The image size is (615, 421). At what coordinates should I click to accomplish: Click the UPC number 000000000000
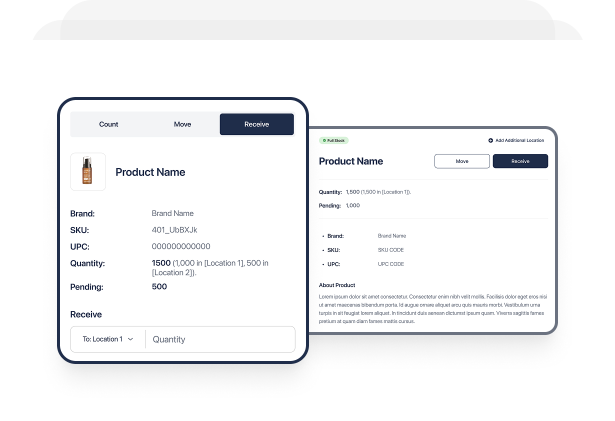coord(181,246)
